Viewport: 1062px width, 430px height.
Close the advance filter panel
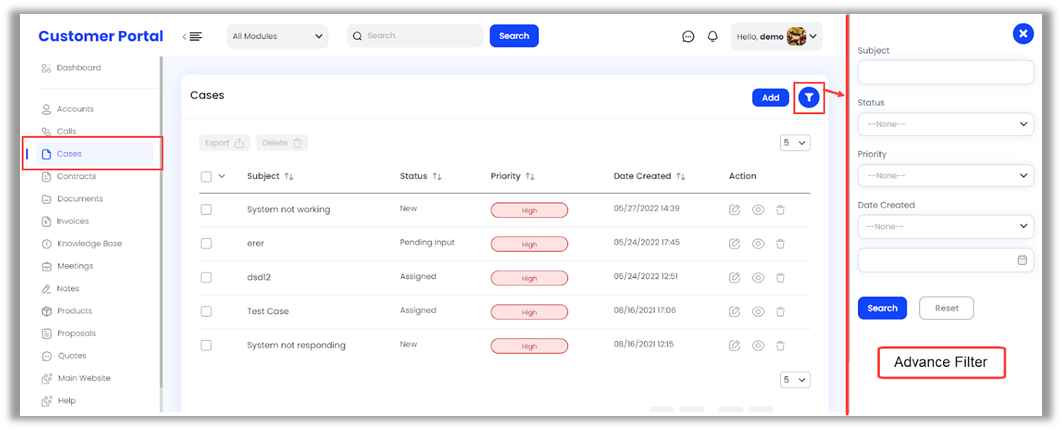tap(1022, 34)
